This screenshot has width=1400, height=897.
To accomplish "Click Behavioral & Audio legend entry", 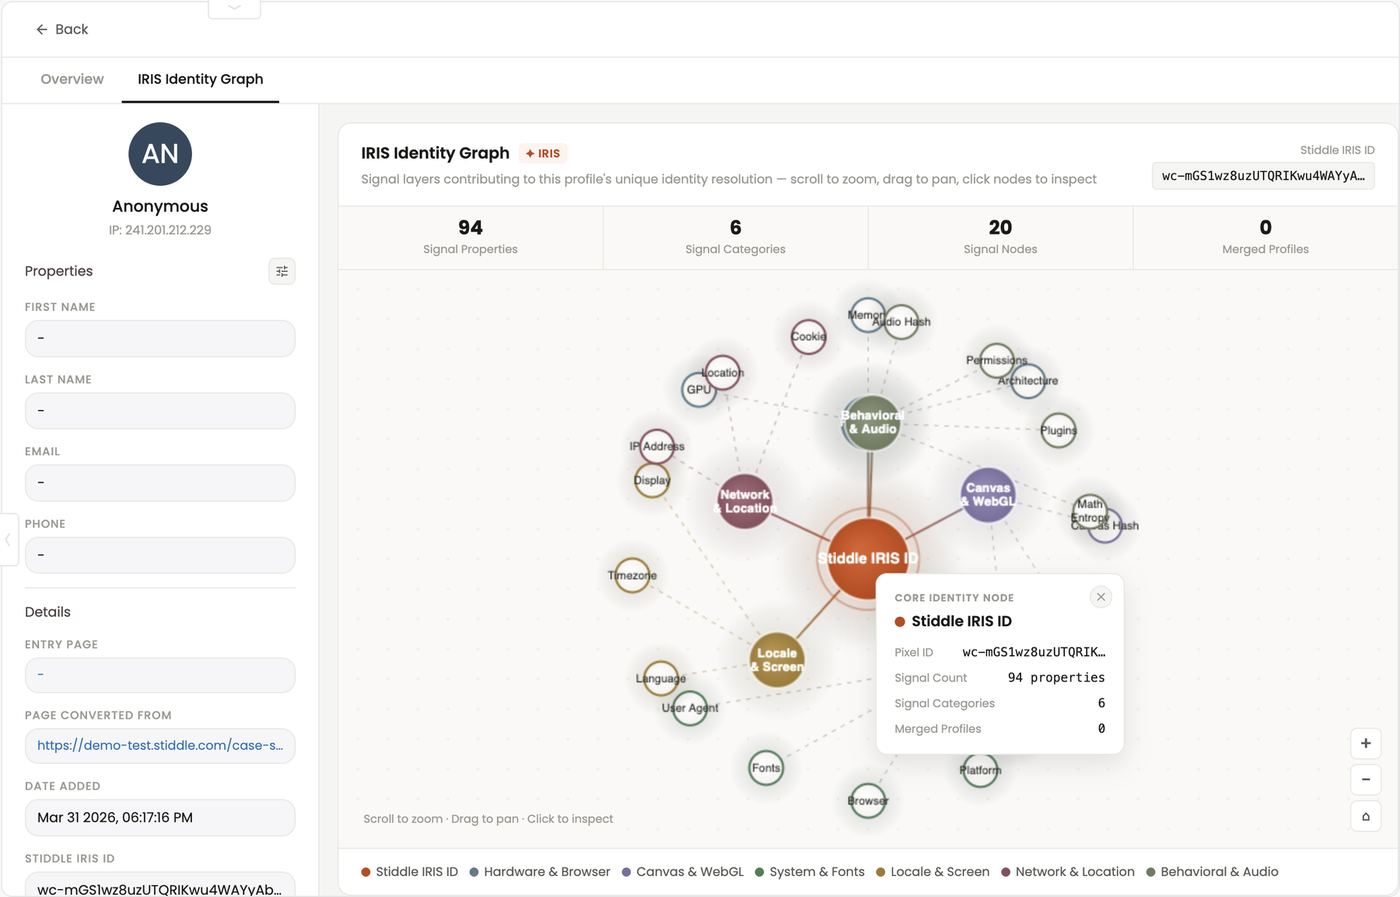I will pos(1212,872).
